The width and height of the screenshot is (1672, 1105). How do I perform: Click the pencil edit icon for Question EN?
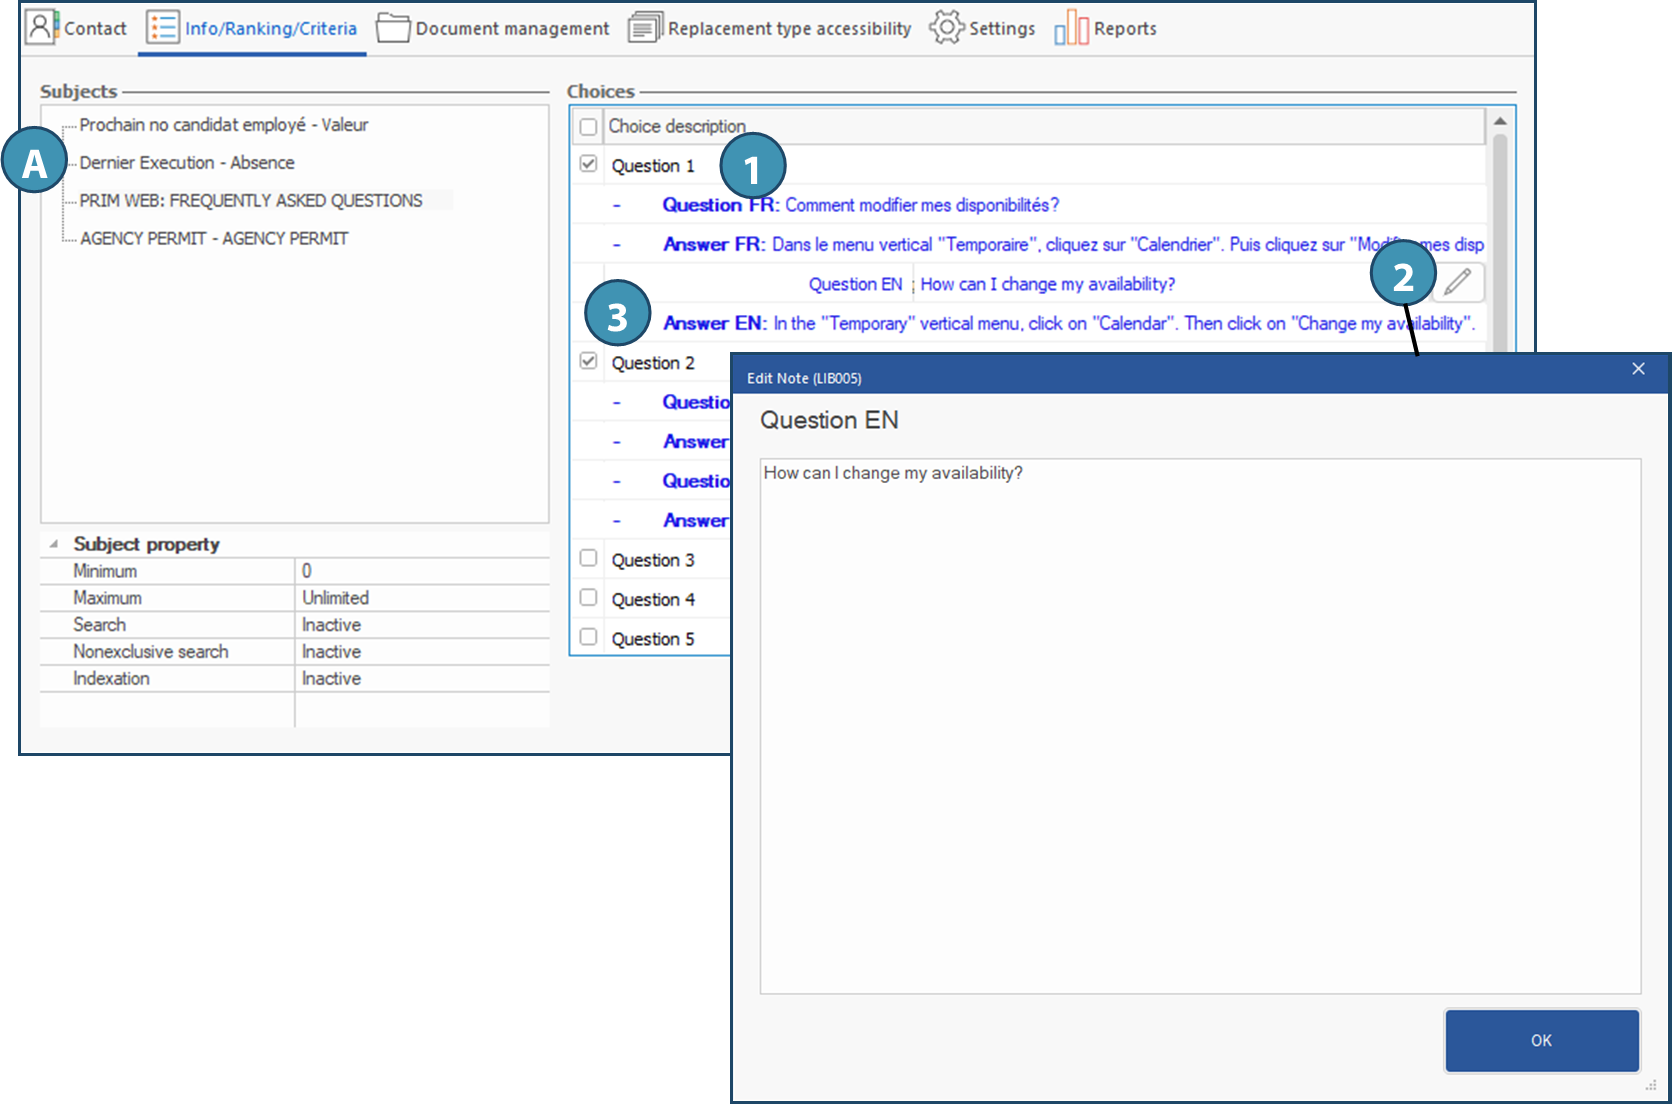(x=1458, y=283)
